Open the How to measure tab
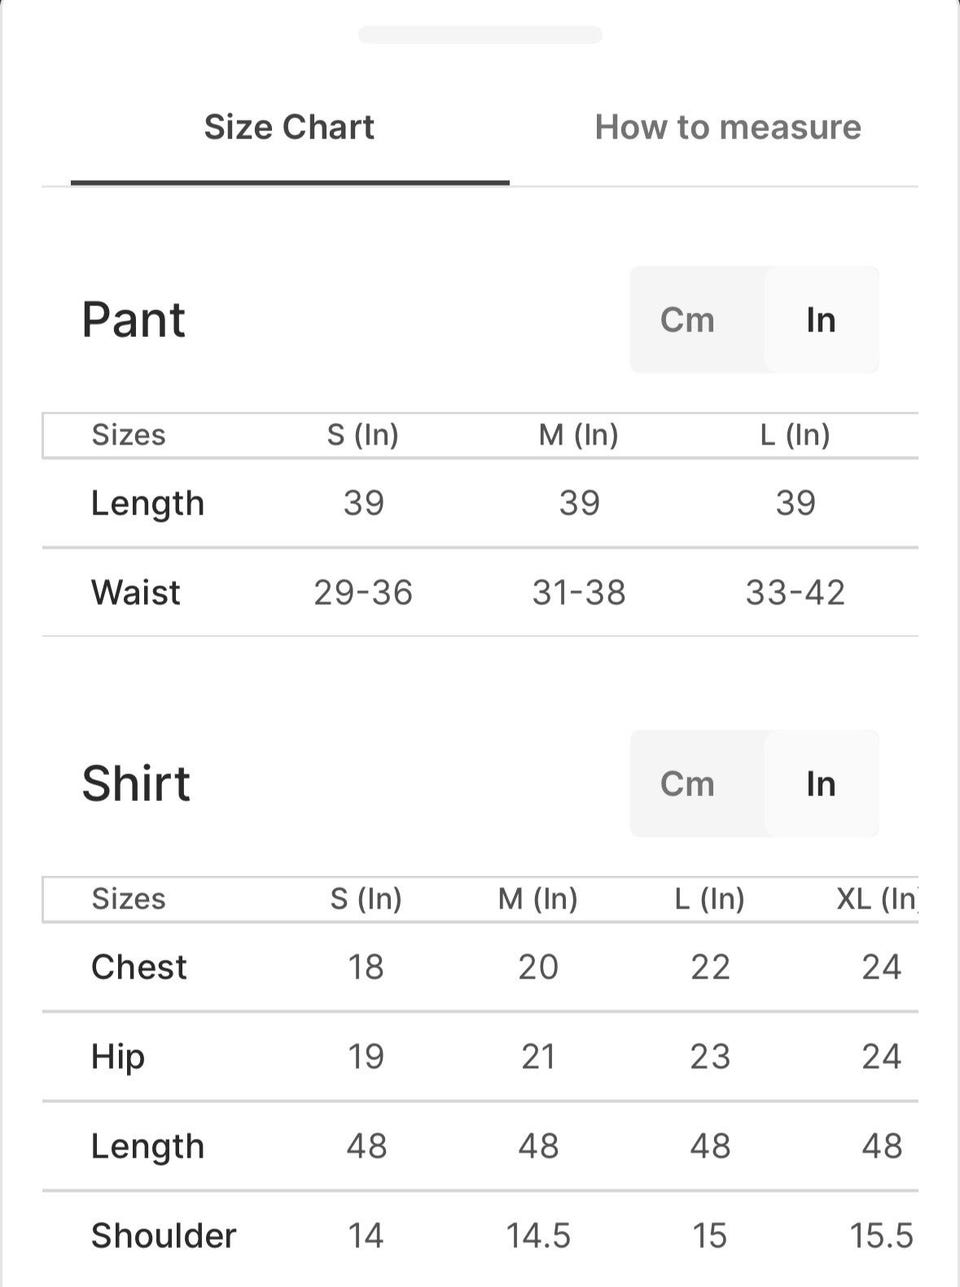Screen dimensions: 960x1287 pos(727,127)
